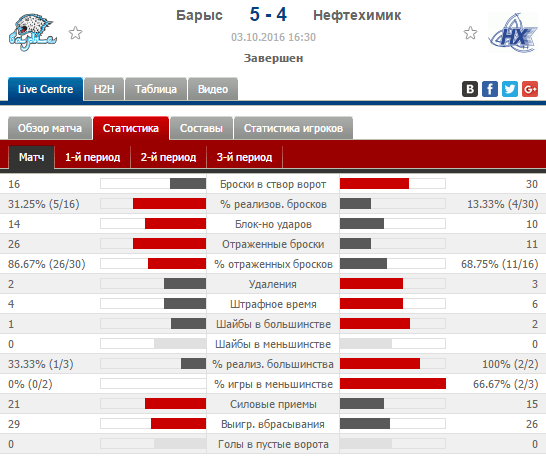Toggle favorite star next to Нефтехимик logo

[x=470, y=33]
